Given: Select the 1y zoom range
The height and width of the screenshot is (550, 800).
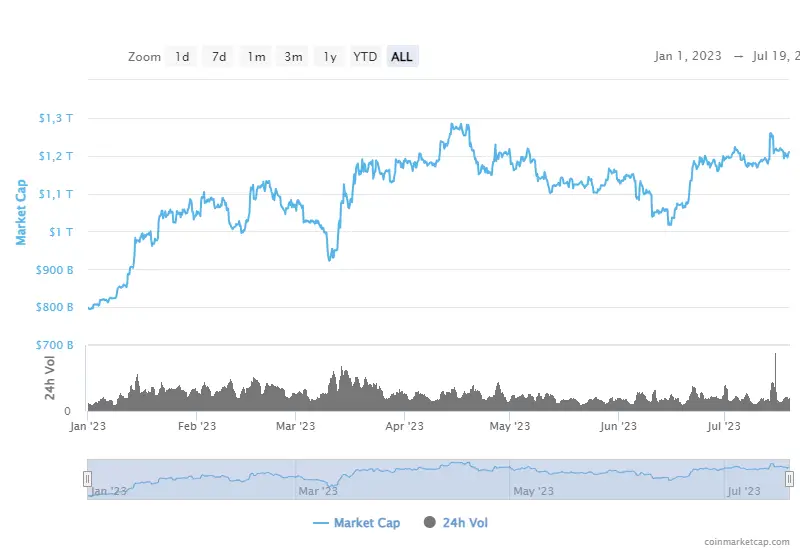Looking at the screenshot, I should coord(329,57).
